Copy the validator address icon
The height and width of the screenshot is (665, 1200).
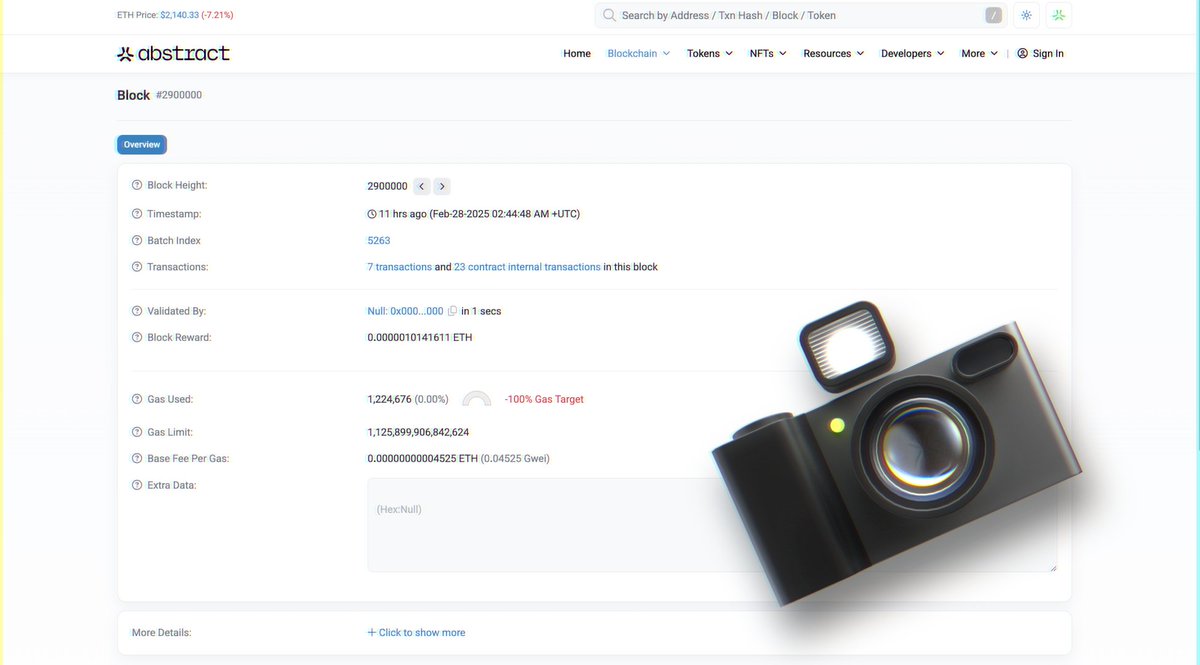pos(453,311)
